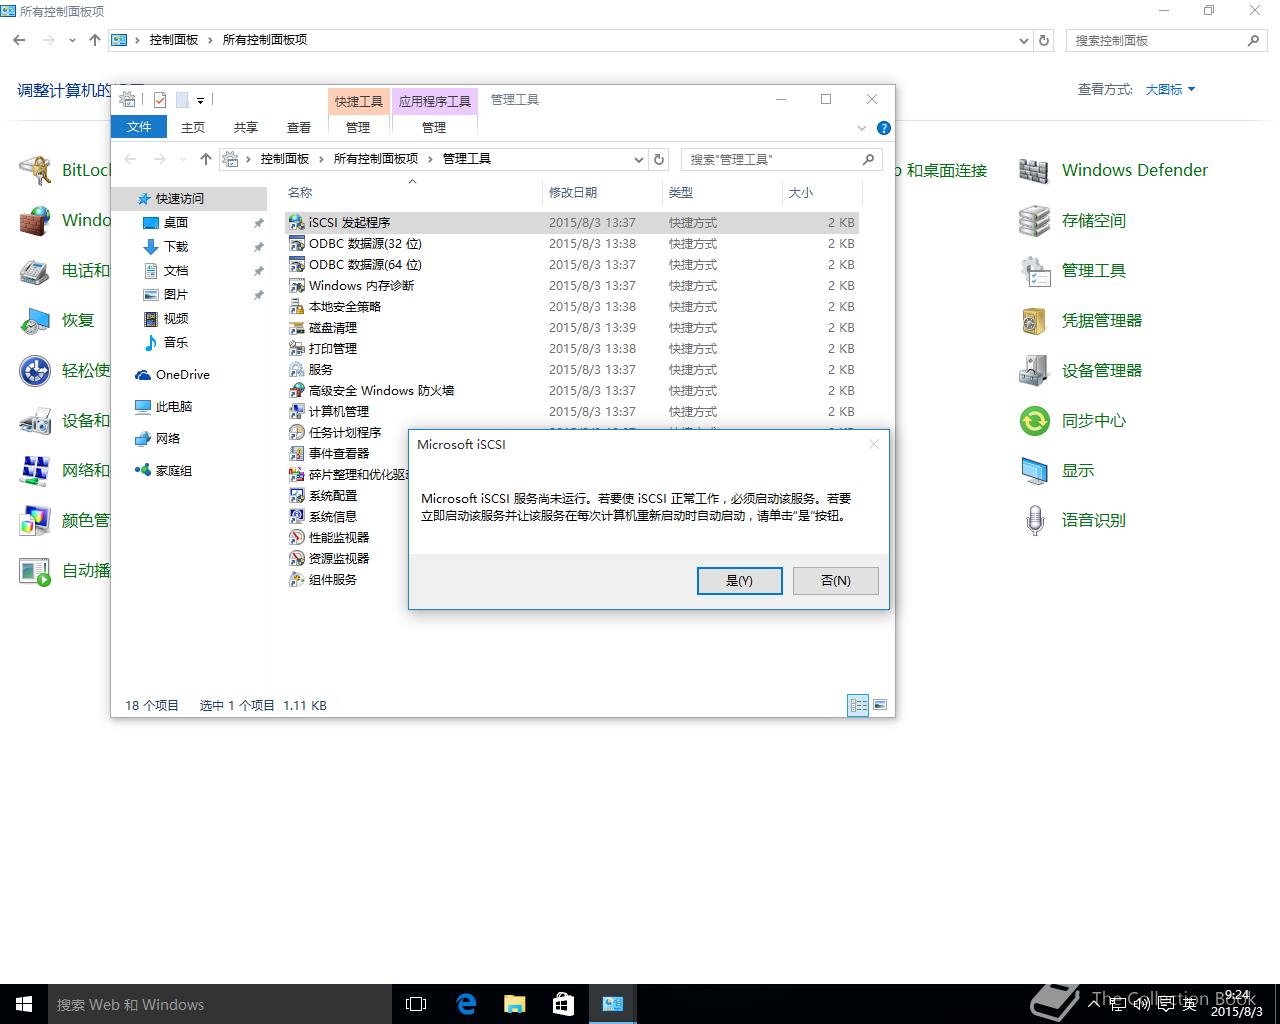Click 所有控制面板项 breadcrumb in Explorer address bar
The image size is (1280, 1024).
point(376,159)
